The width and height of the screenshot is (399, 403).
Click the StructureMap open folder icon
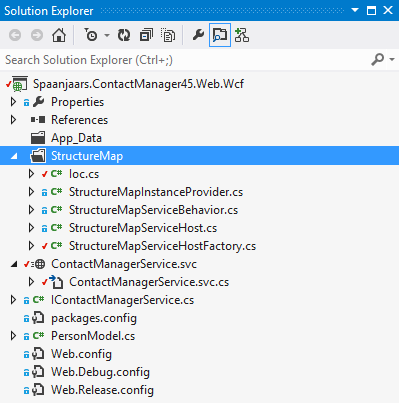pyautogui.click(x=38, y=156)
